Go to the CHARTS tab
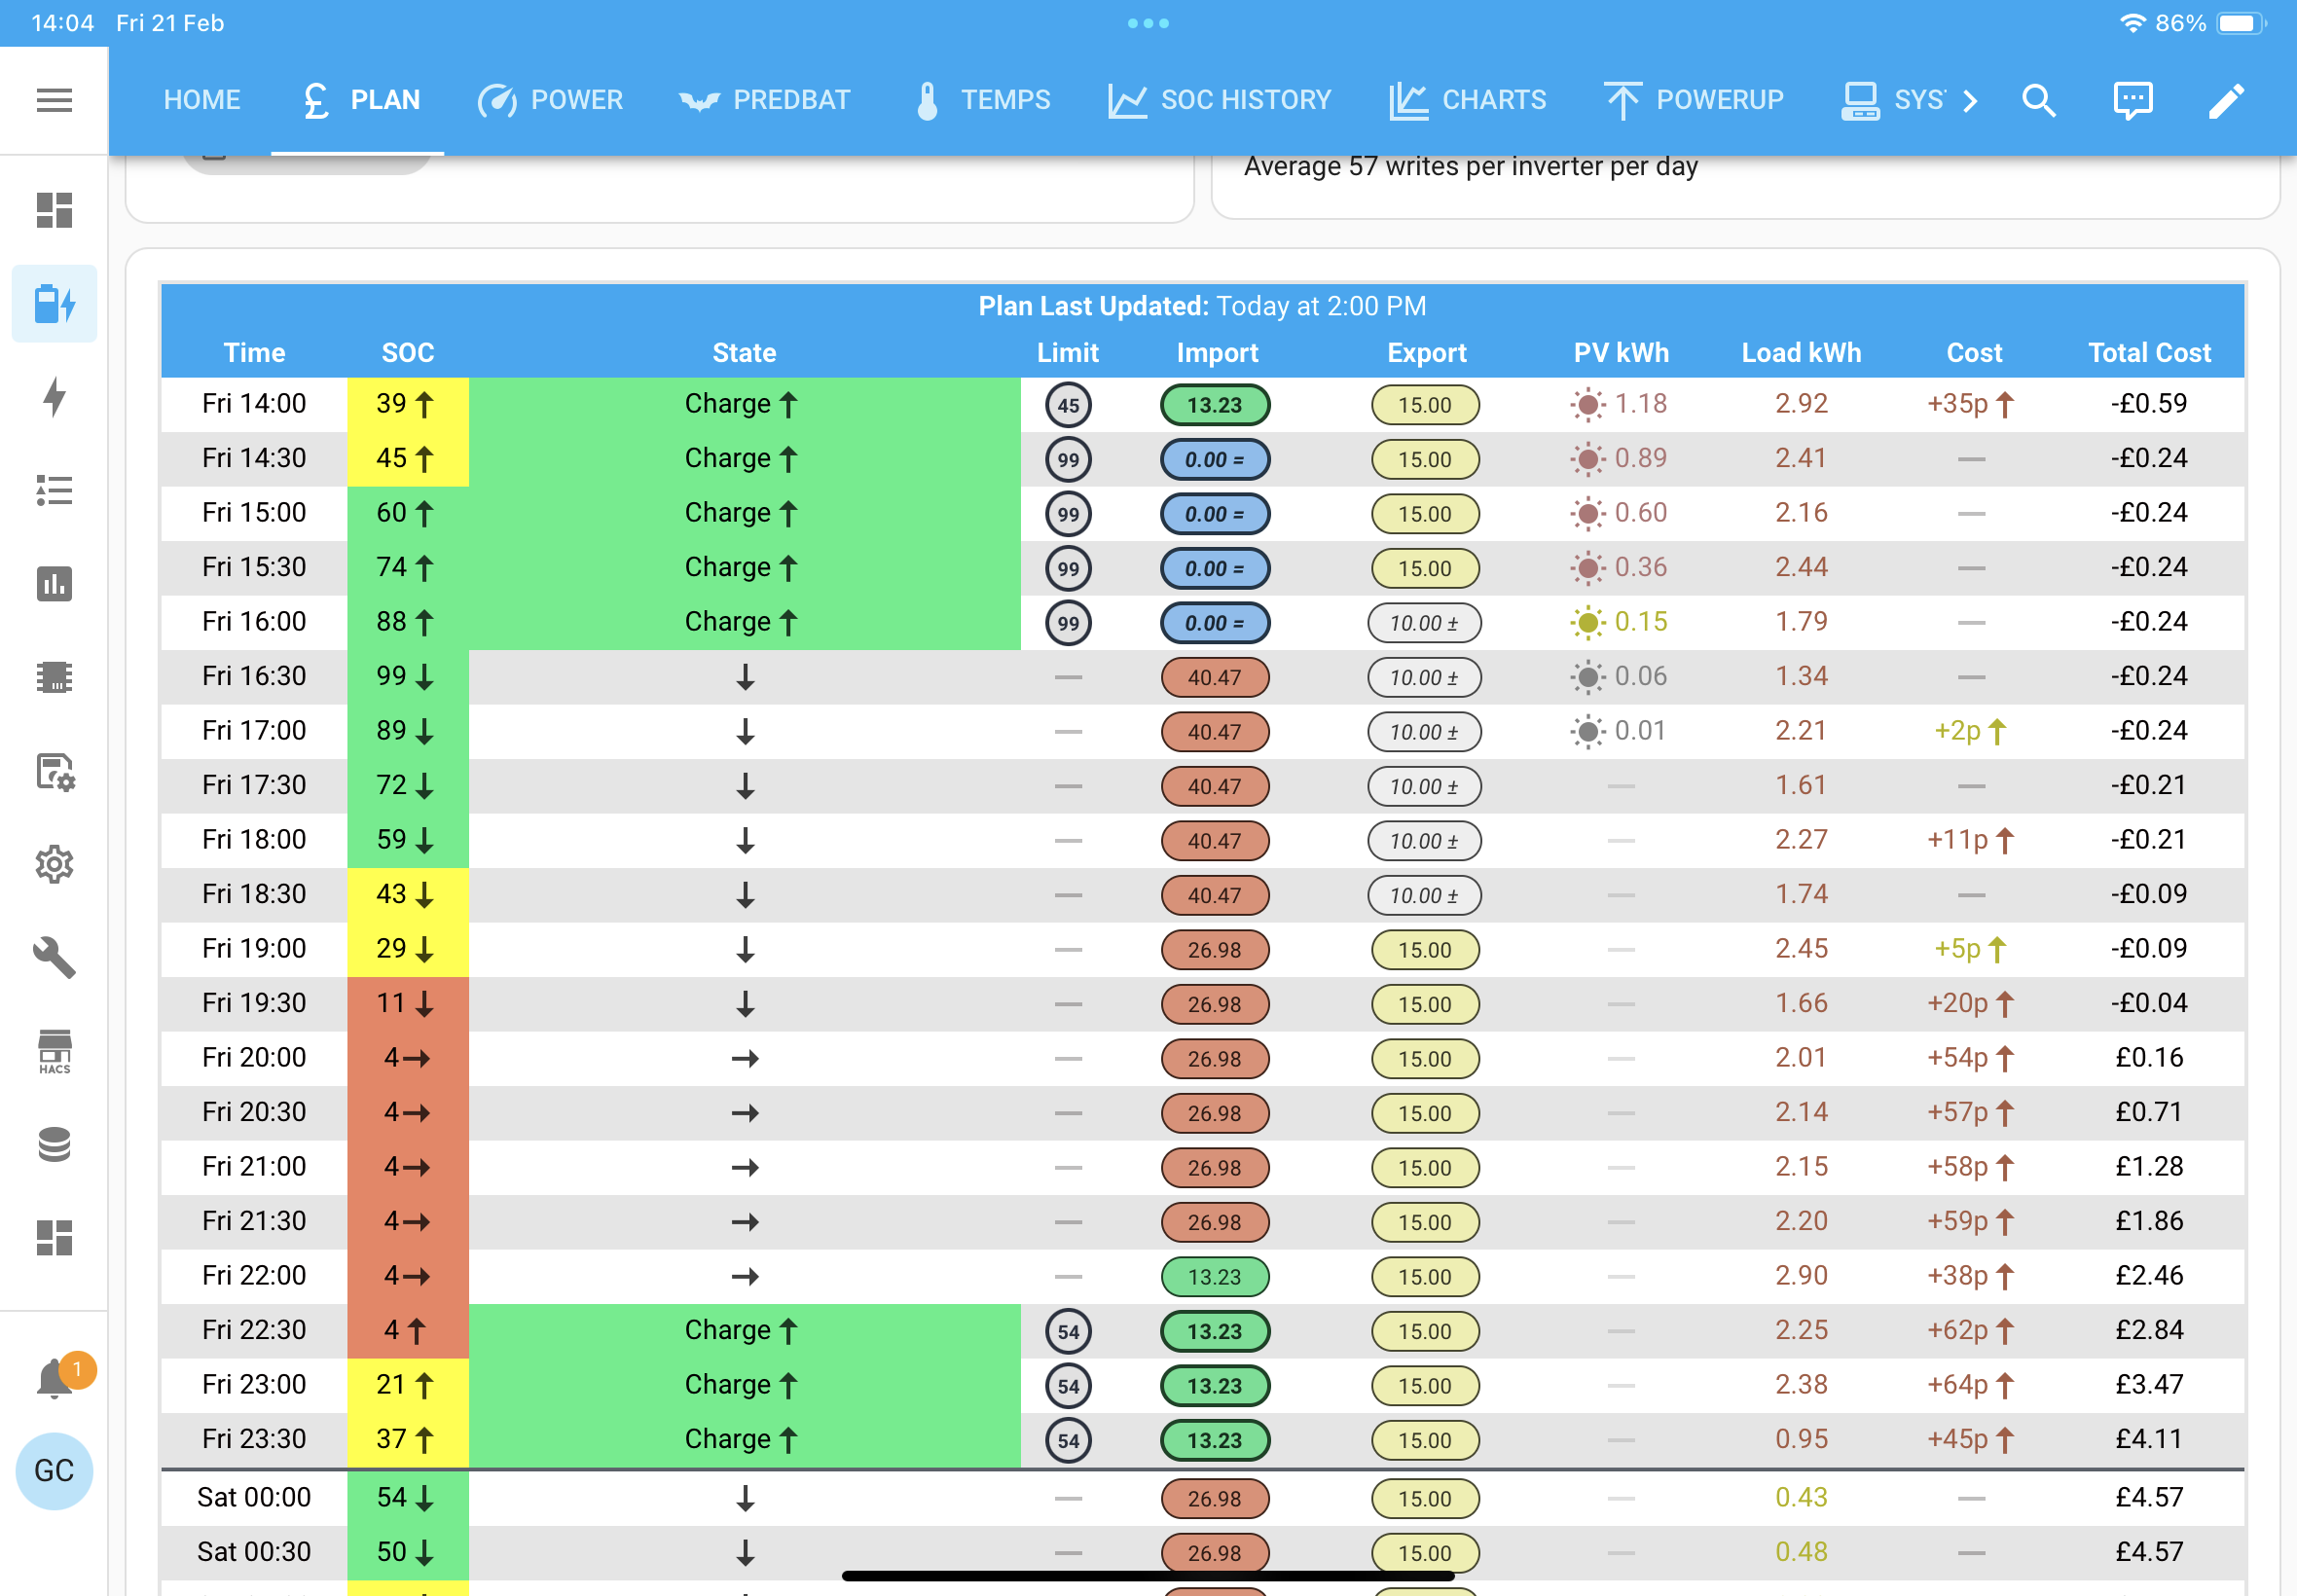 (x=1467, y=100)
